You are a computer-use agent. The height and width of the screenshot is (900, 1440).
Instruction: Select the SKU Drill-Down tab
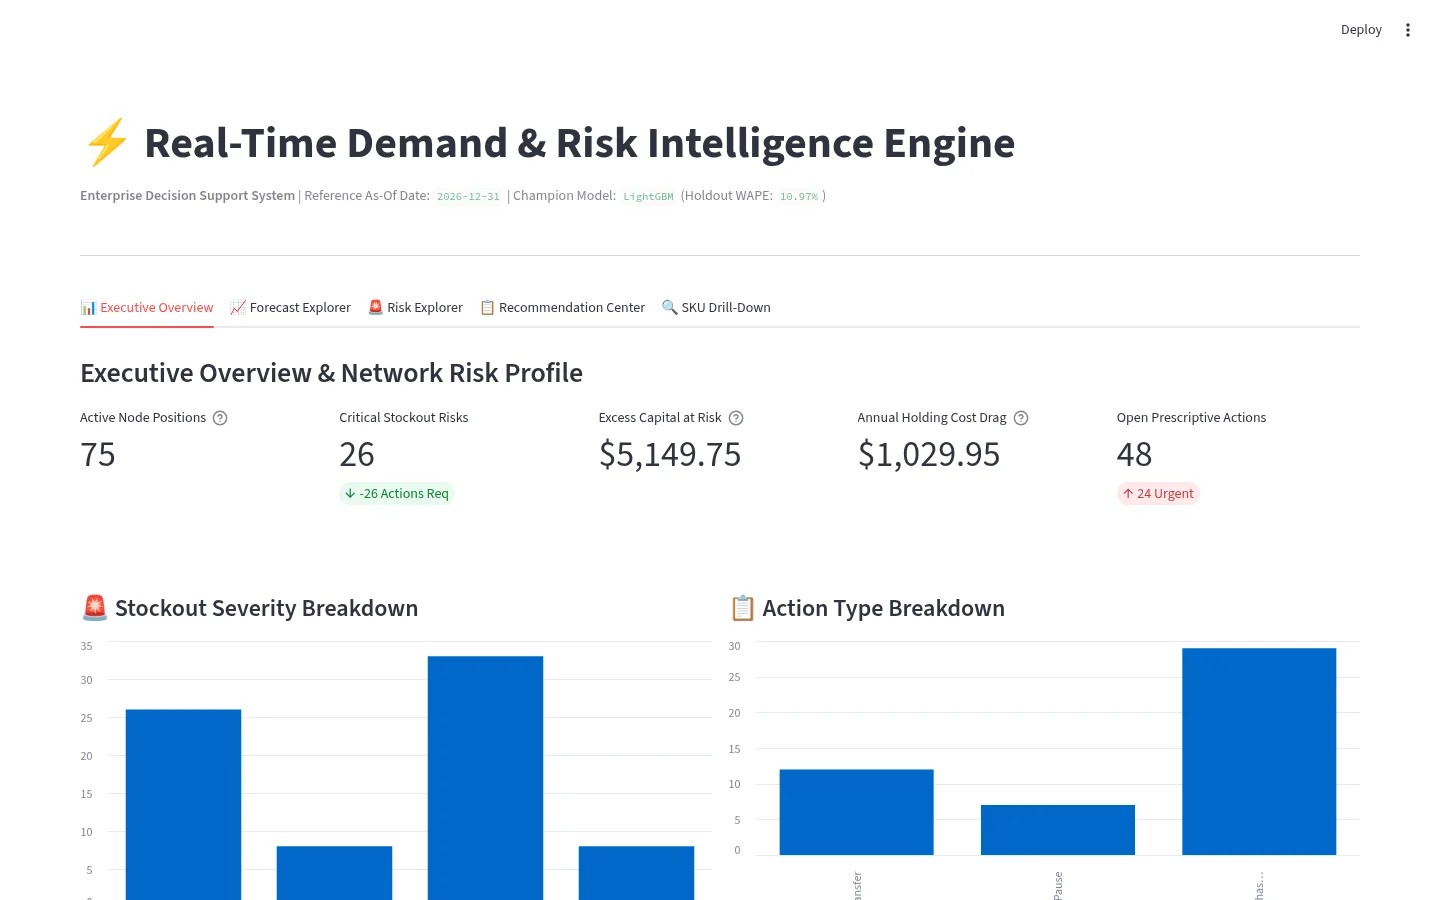(x=716, y=307)
